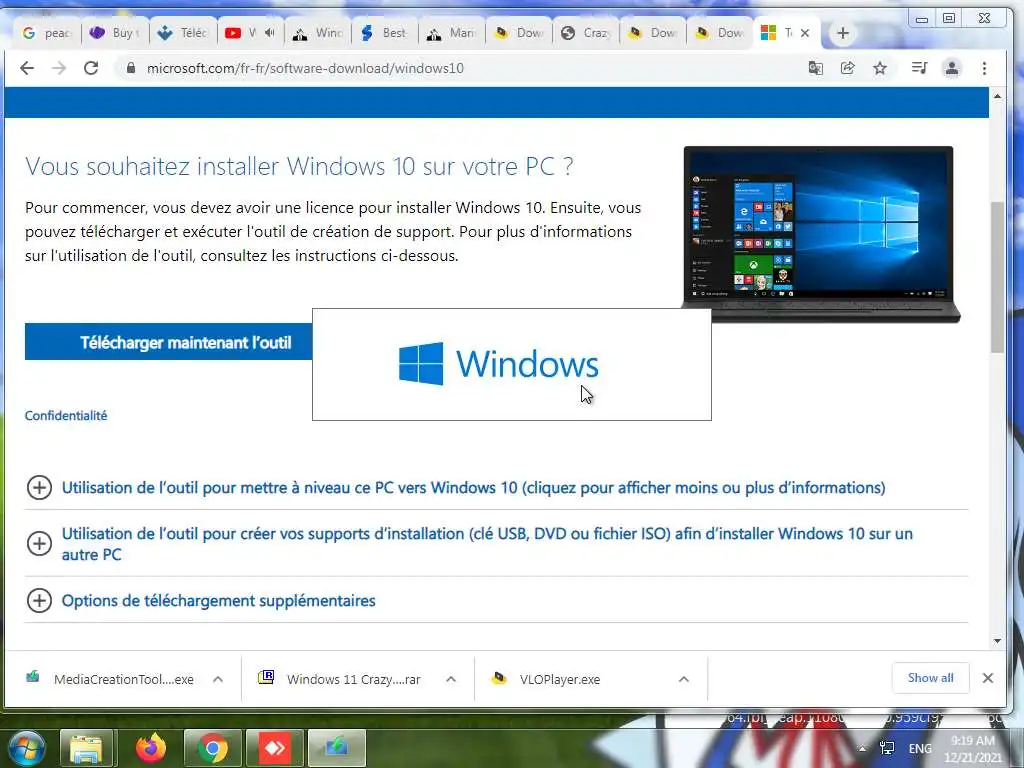The height and width of the screenshot is (768, 1024).
Task: Click the Windows 10 laptop image
Action: pos(821,234)
